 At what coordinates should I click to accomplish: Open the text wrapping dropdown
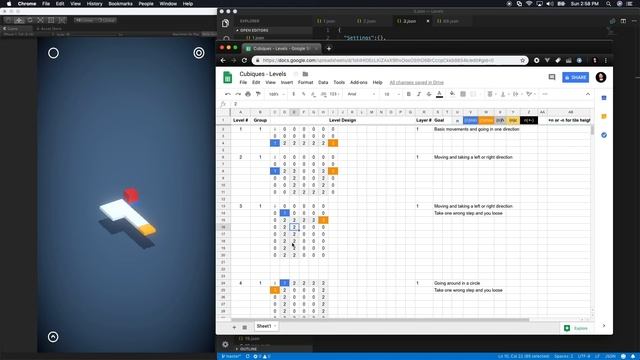point(517,94)
